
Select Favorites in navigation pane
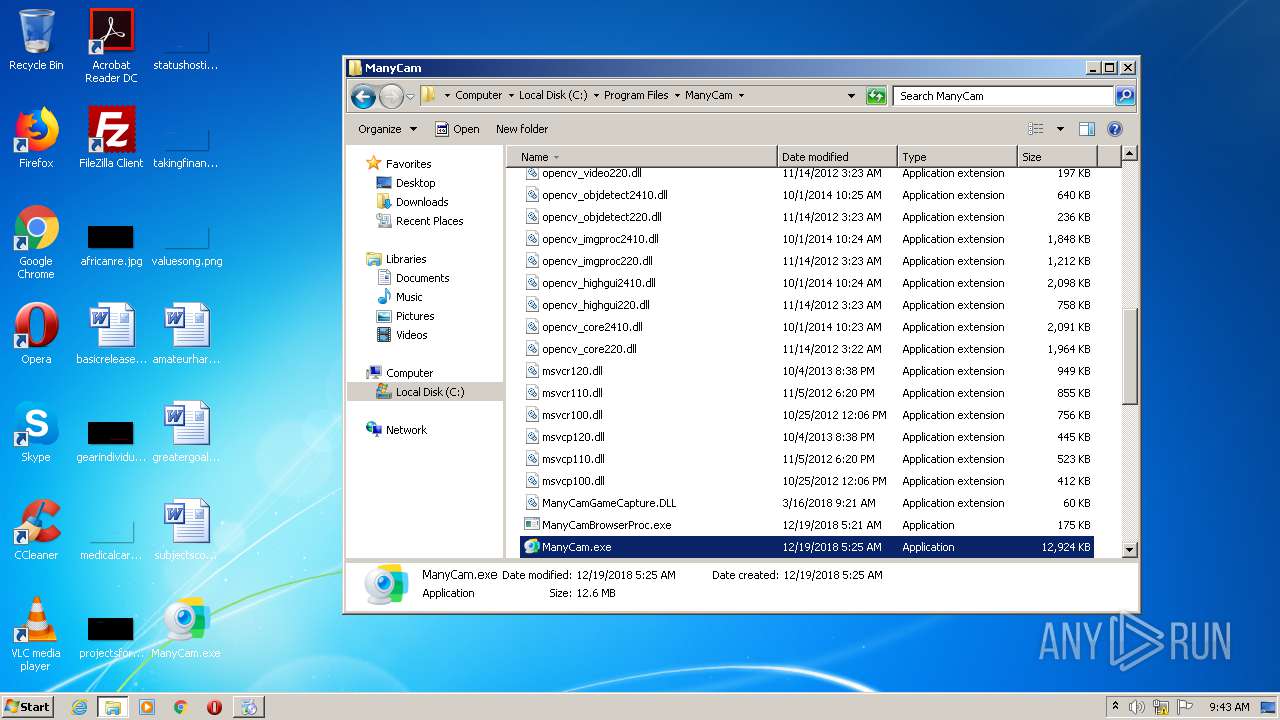coord(408,164)
